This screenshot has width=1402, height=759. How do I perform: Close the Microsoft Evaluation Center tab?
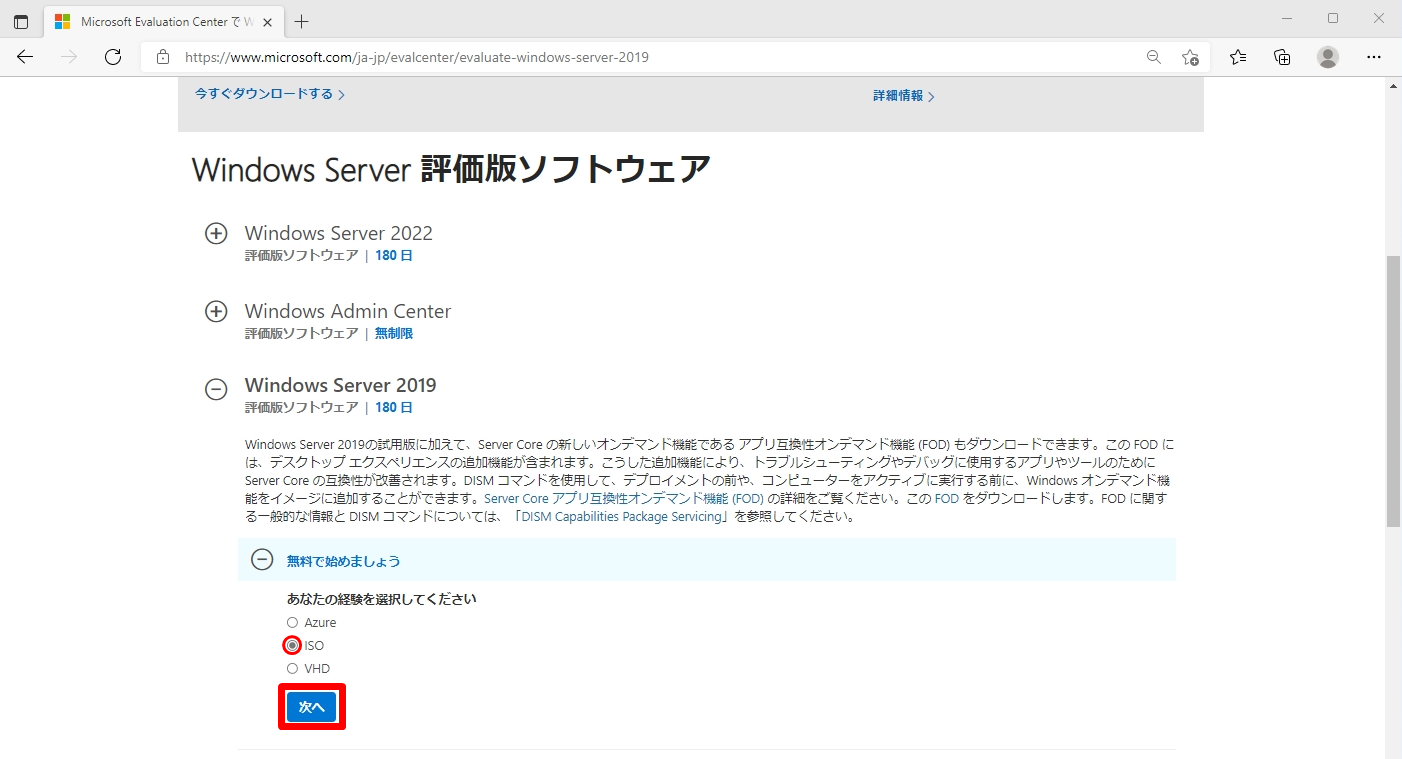point(268,21)
